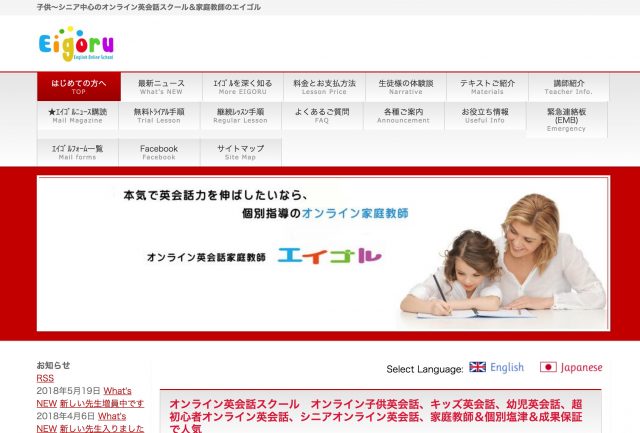Open the Regular Lesson menu item
Screen dimensions: 640x433
(x=240, y=115)
